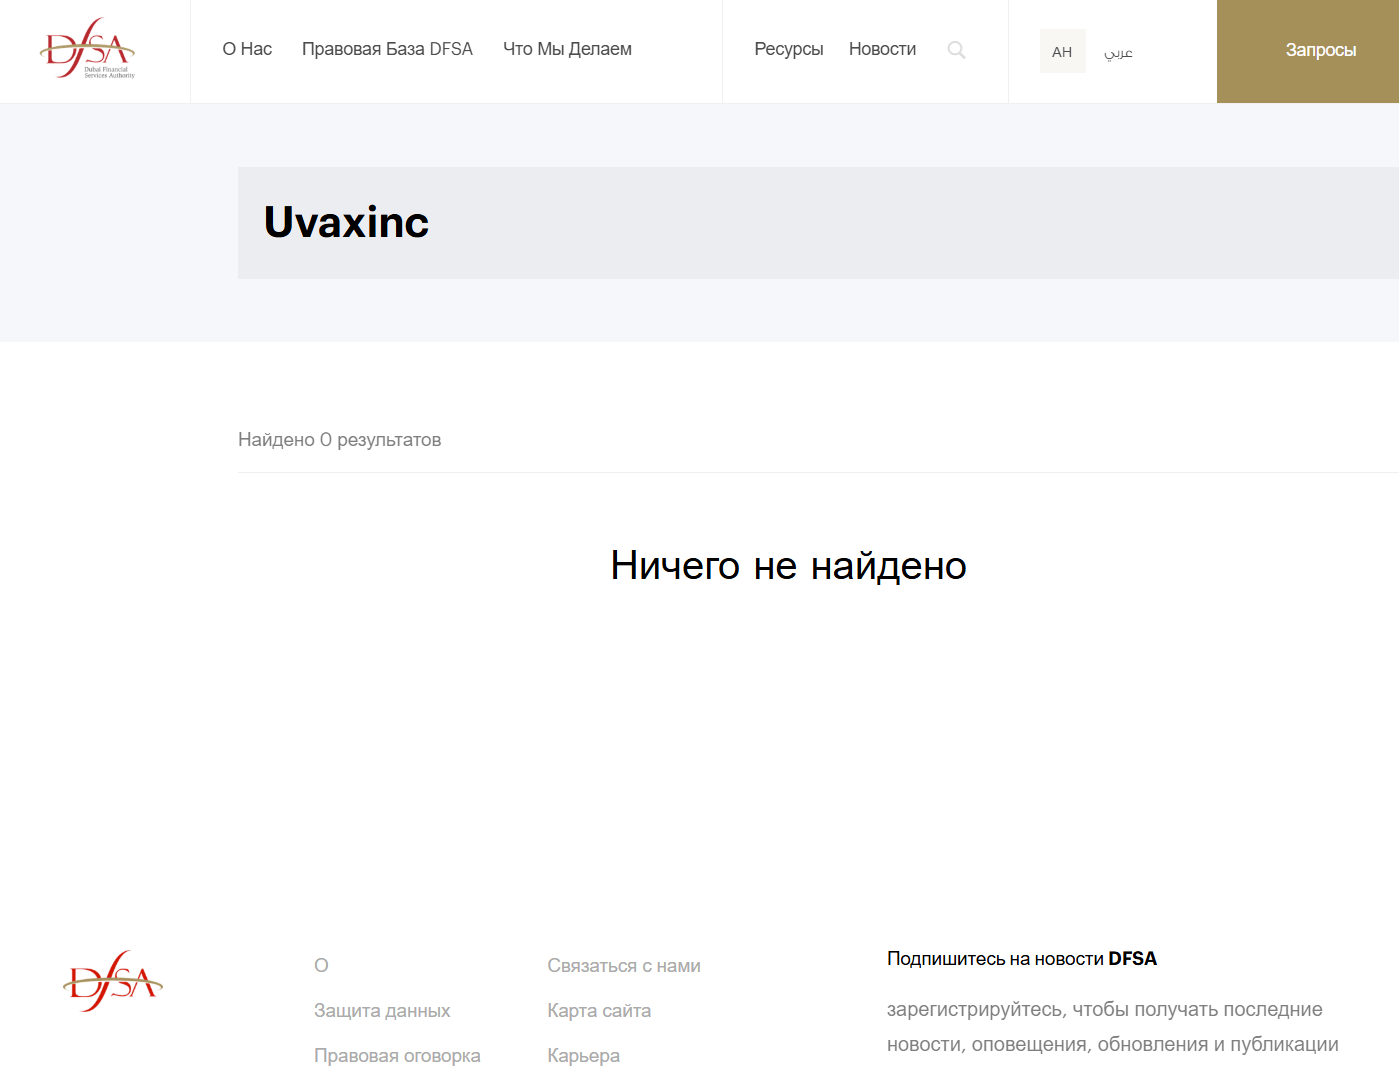Image resolution: width=1399 pixels, height=1077 pixels.
Task: Open the Запросы button
Action: click(1321, 50)
